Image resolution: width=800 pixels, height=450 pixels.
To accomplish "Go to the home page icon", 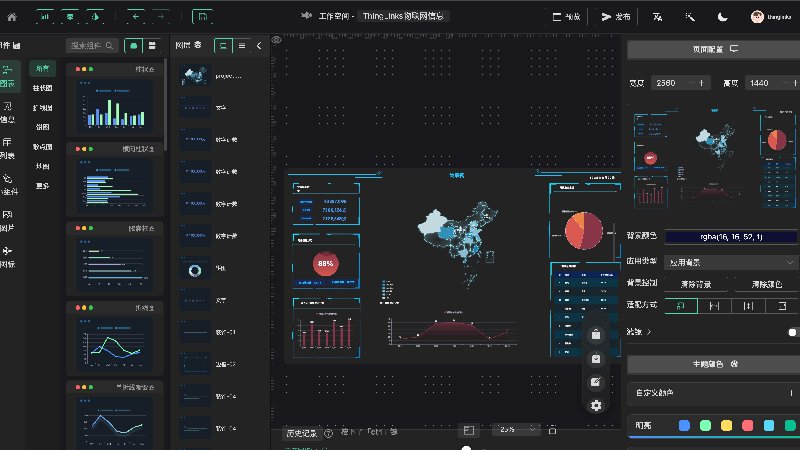I will (12, 17).
